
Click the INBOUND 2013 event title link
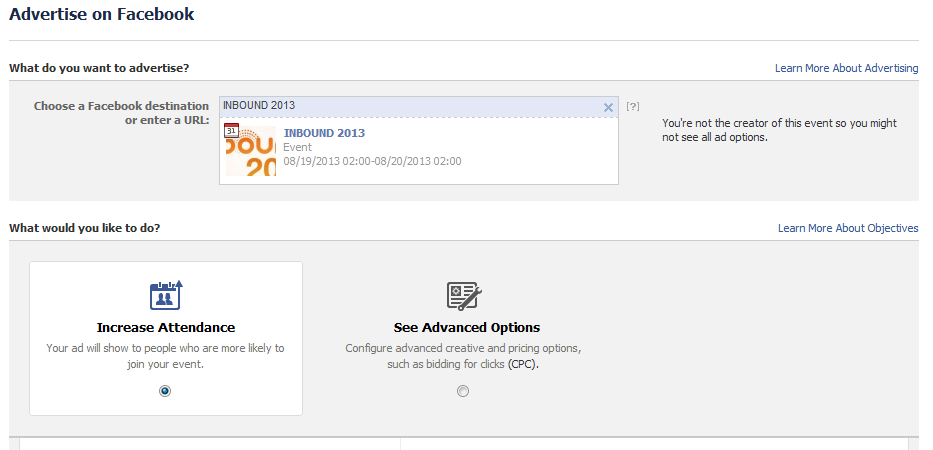coord(324,133)
